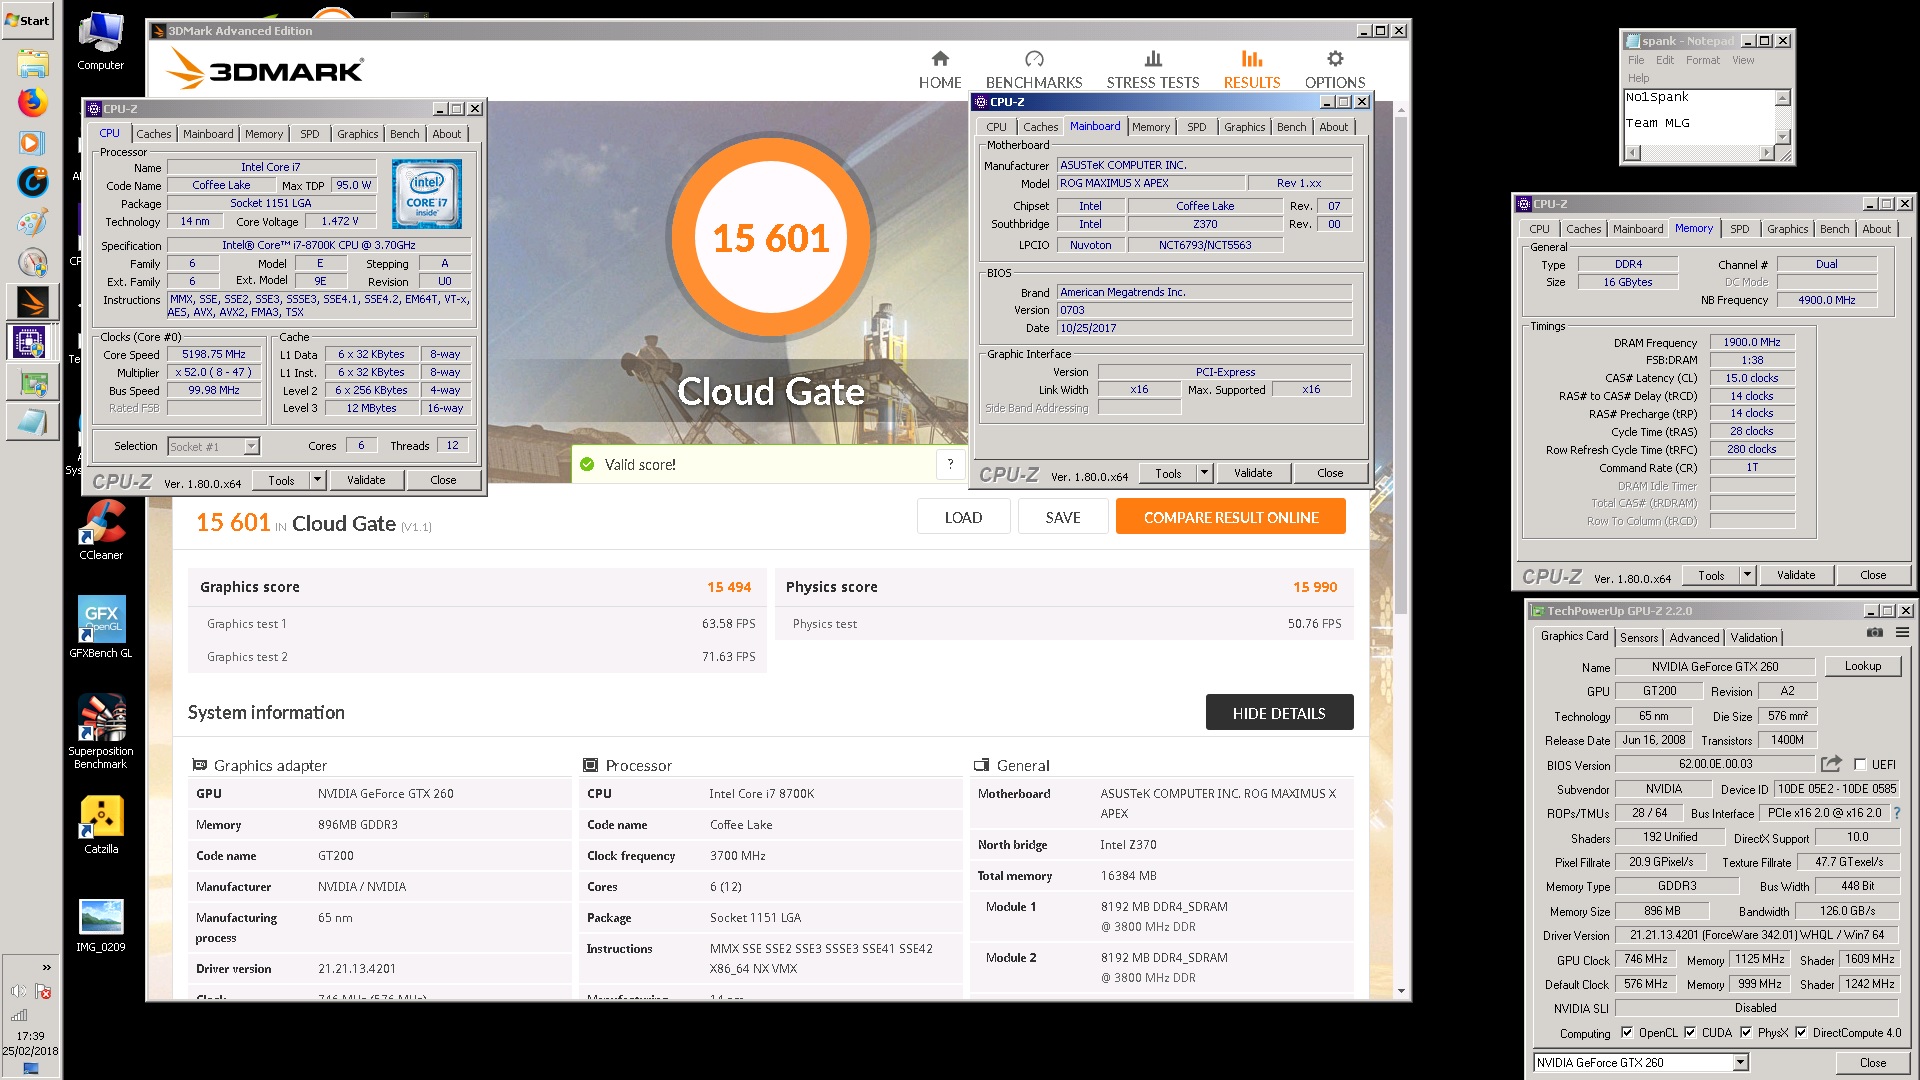Open the HOME section in 3DMark

coord(939,69)
